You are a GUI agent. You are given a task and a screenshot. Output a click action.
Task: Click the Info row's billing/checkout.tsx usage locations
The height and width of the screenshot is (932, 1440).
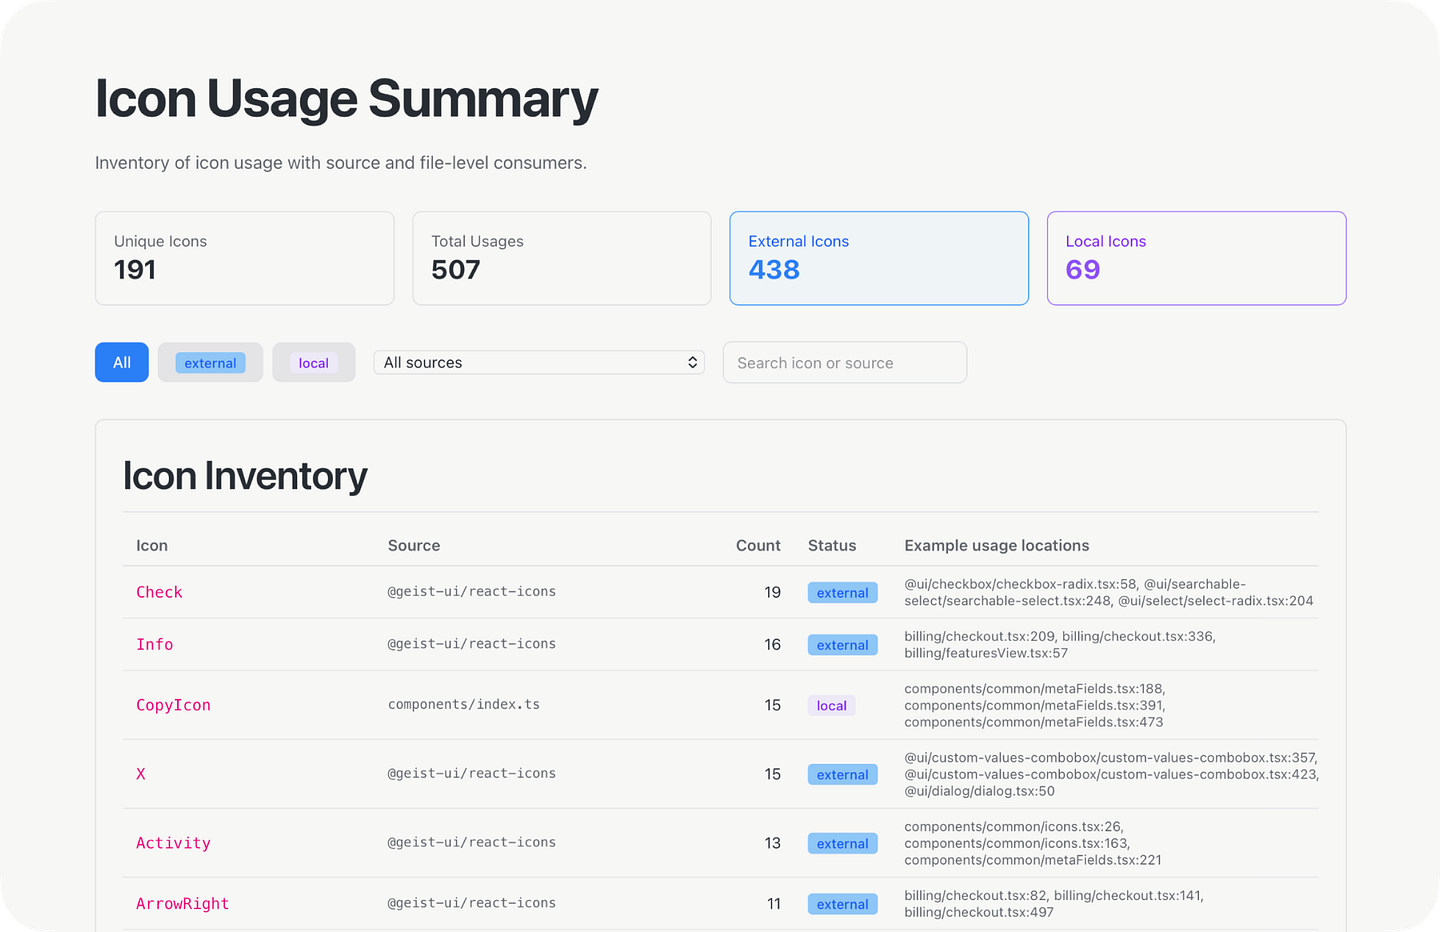[1060, 644]
